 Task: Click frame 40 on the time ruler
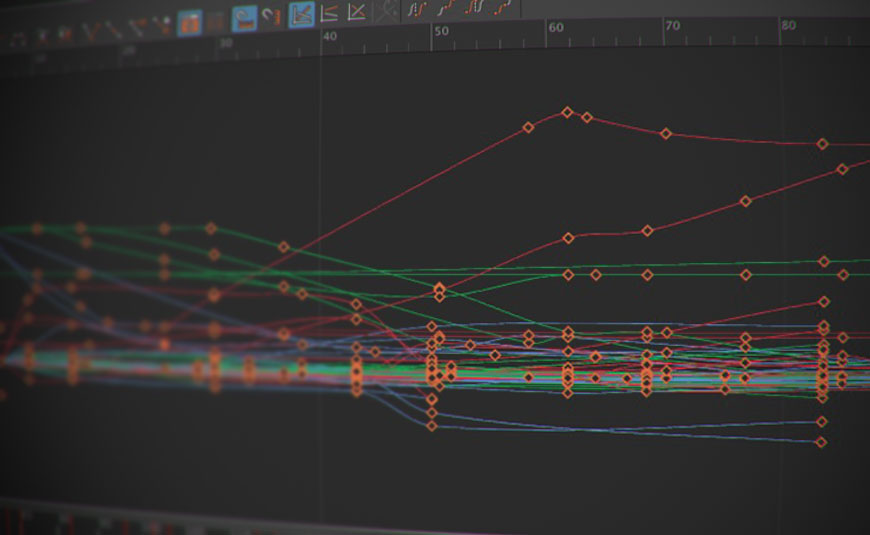point(330,37)
